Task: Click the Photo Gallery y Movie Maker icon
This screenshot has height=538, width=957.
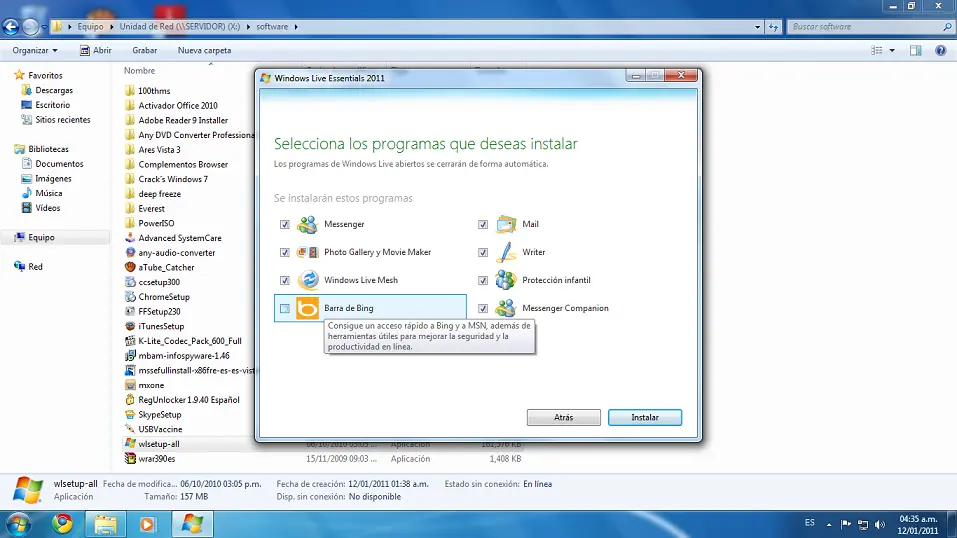Action: (307, 252)
